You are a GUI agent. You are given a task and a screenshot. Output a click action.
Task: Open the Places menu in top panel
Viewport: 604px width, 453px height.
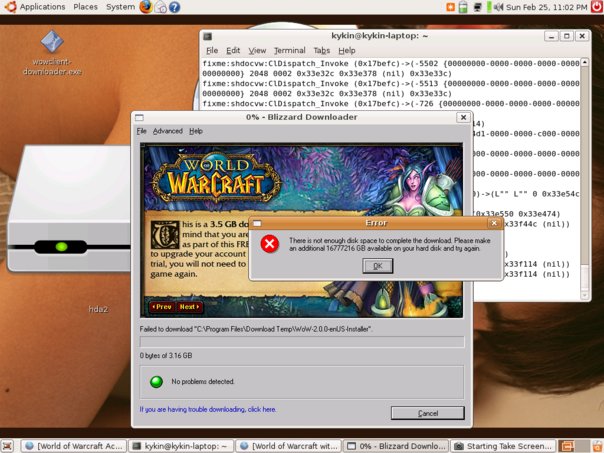click(85, 7)
